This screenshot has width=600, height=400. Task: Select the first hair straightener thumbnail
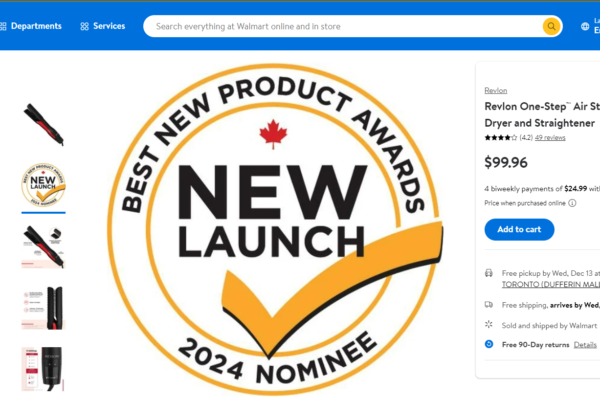pyautogui.click(x=43, y=123)
